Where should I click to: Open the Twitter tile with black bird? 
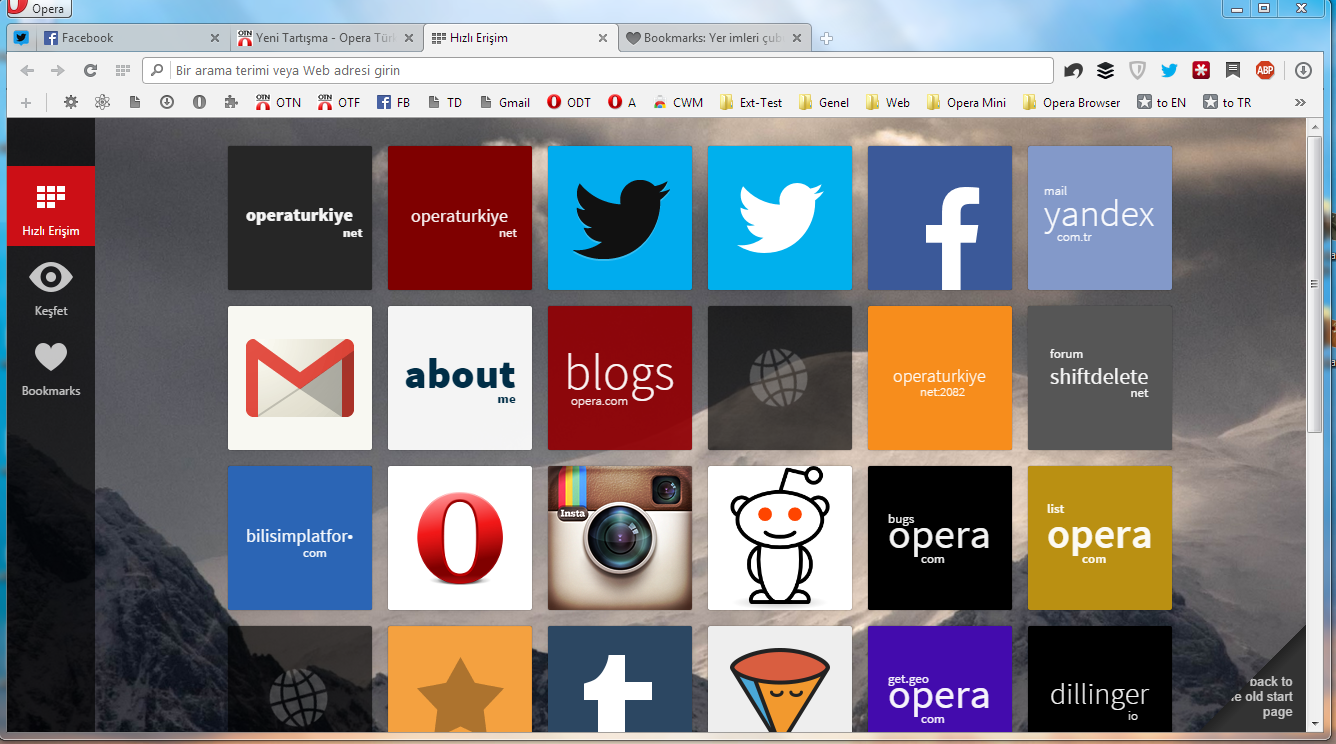[x=620, y=218]
